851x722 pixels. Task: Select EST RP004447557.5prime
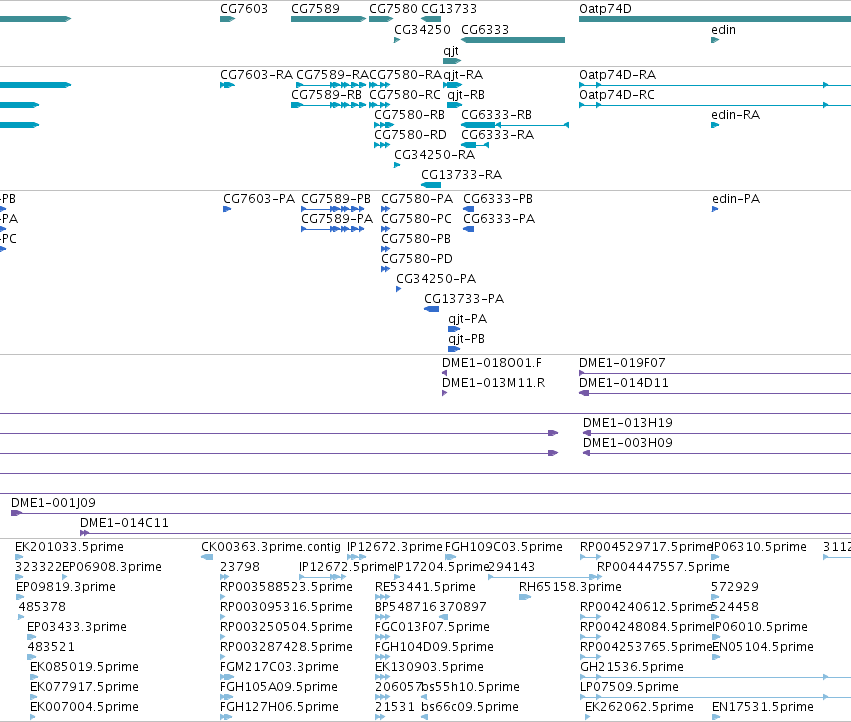[x=663, y=567]
